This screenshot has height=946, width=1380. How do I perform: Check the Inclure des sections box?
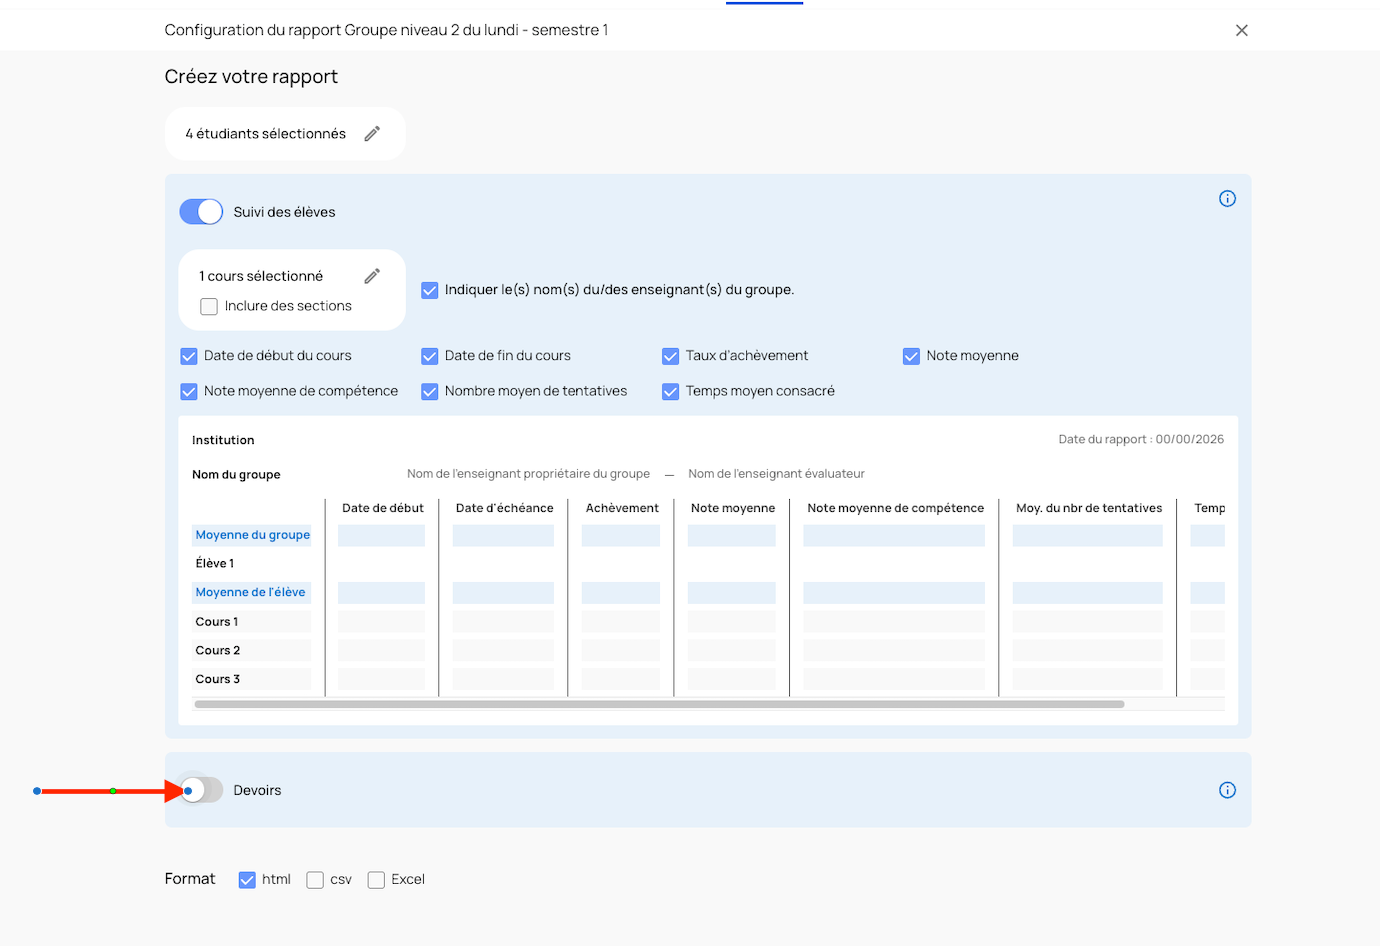209,307
